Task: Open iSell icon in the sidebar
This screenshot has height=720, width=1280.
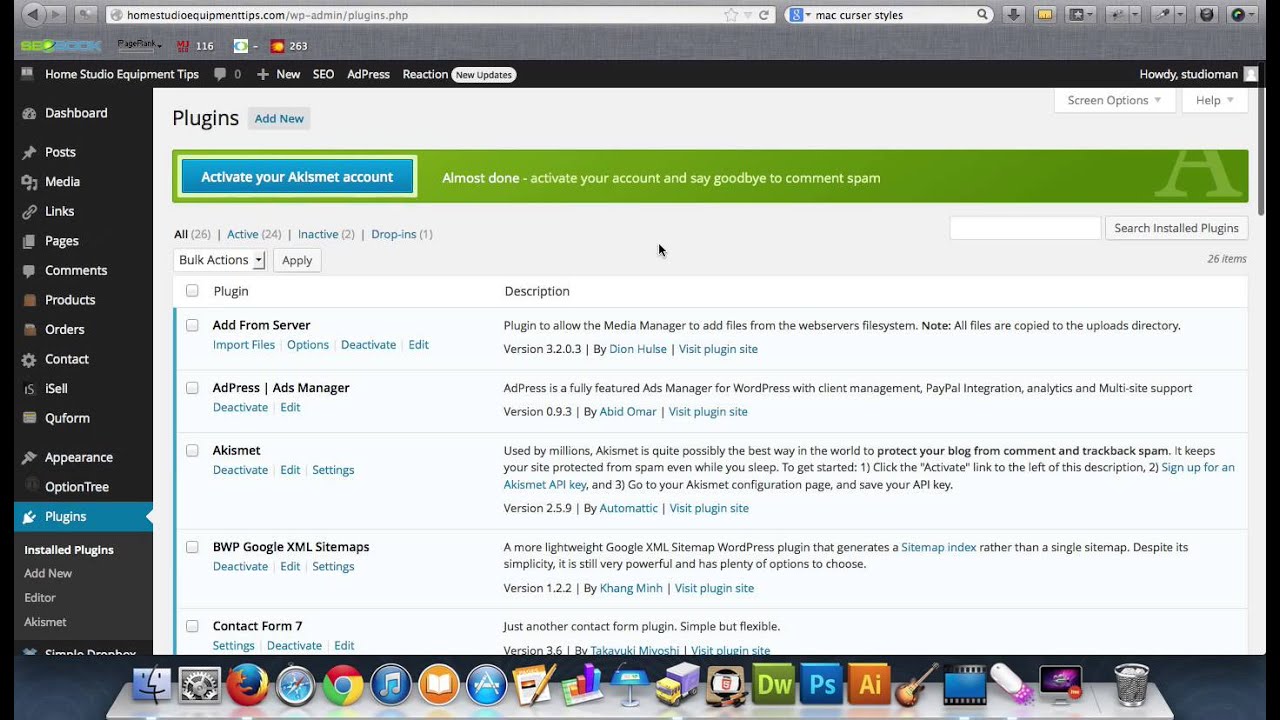Action: pos(29,388)
